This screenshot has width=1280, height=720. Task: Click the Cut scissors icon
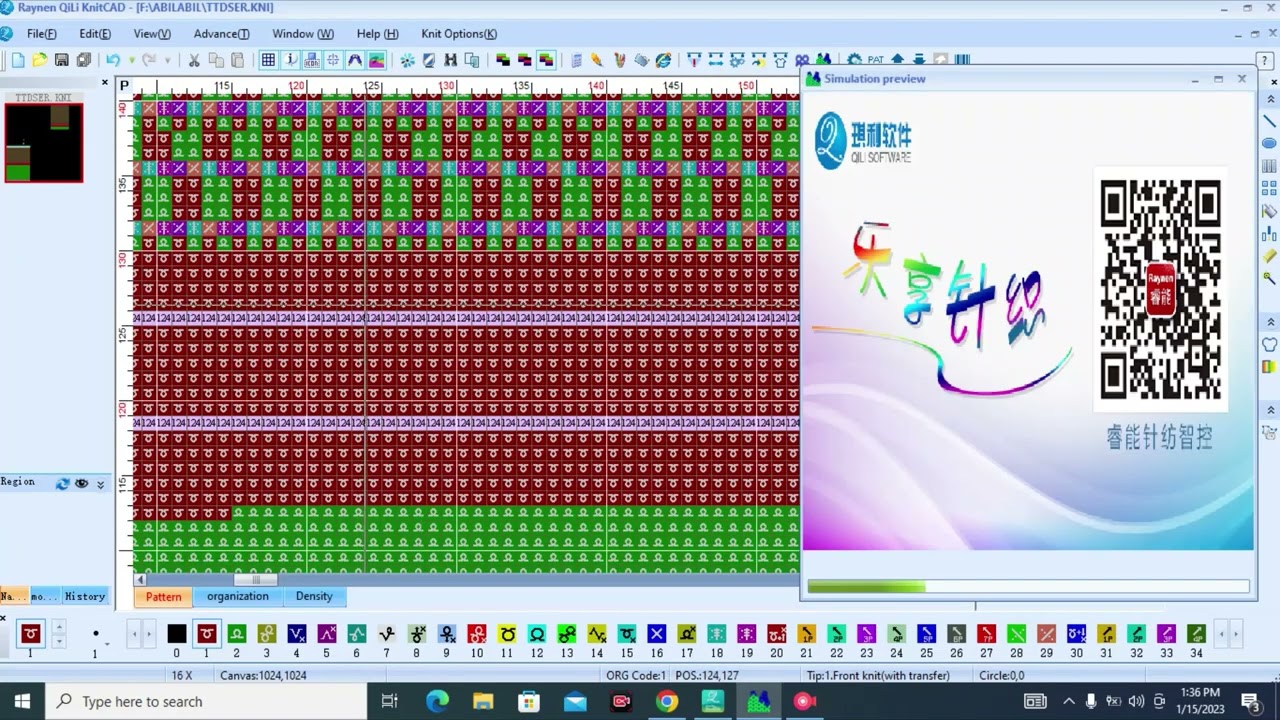(x=194, y=60)
